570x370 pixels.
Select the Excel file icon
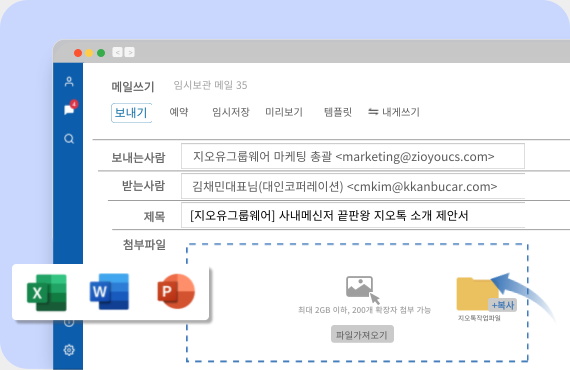(47, 293)
